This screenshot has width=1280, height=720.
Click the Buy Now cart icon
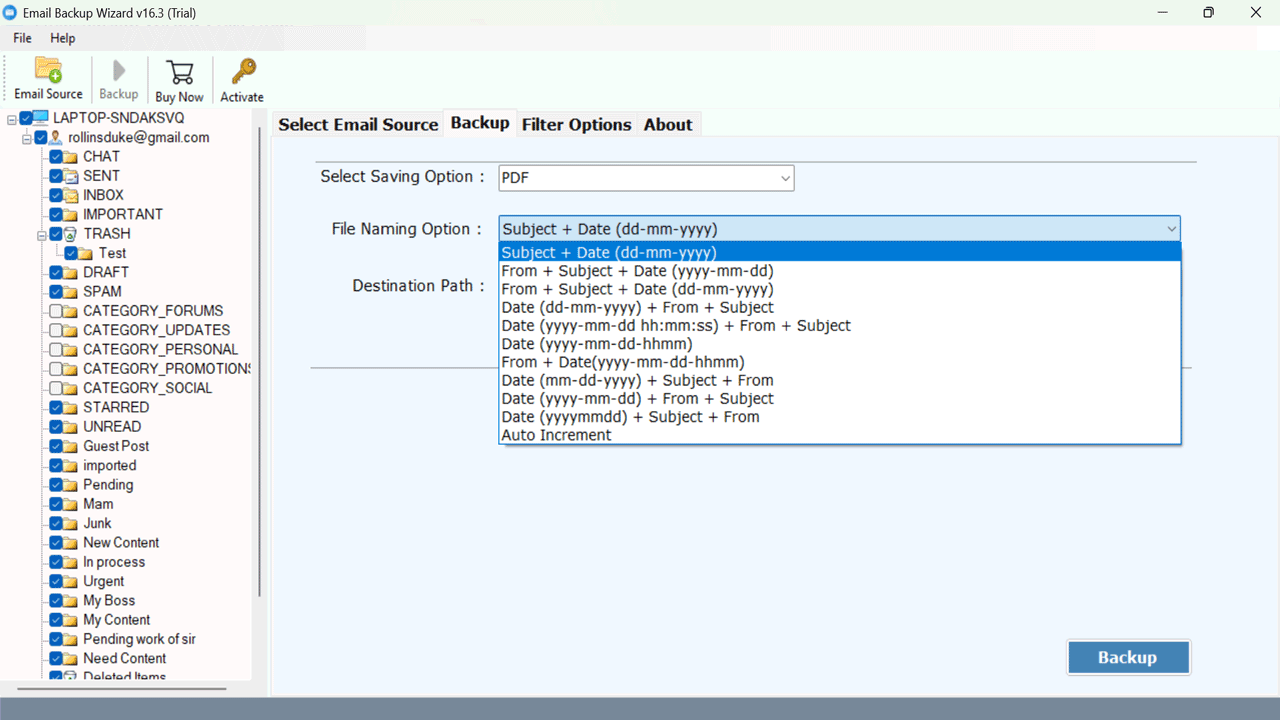click(x=180, y=73)
